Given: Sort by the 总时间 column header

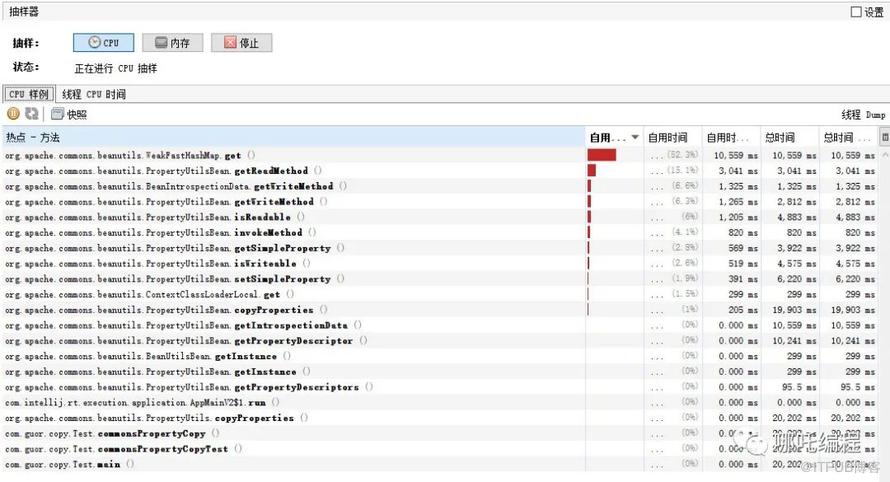Looking at the screenshot, I should pos(789,137).
